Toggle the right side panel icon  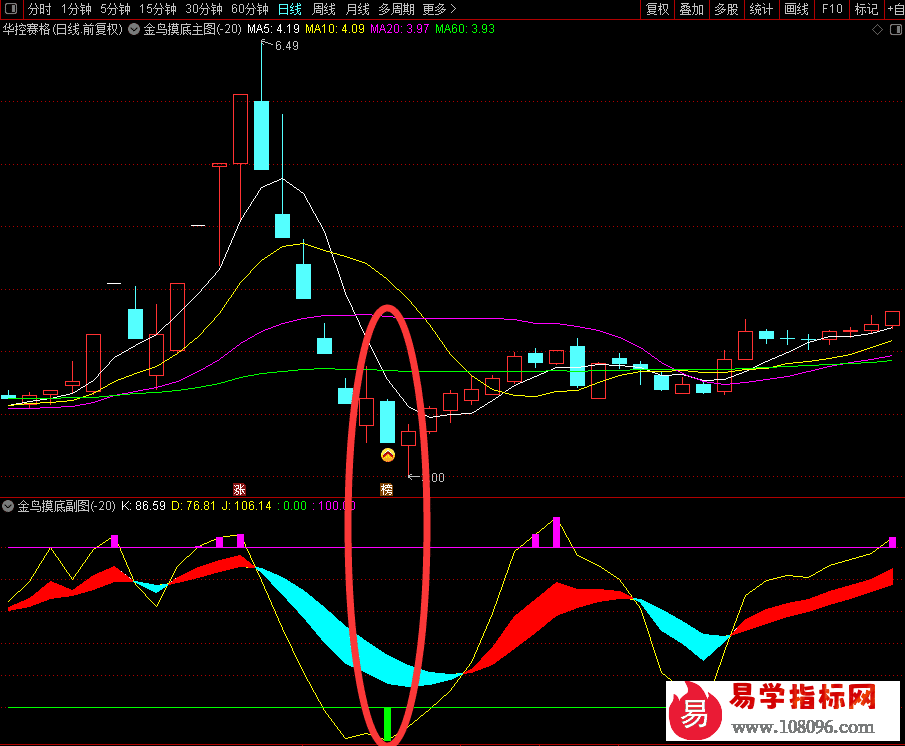pyautogui.click(x=895, y=29)
